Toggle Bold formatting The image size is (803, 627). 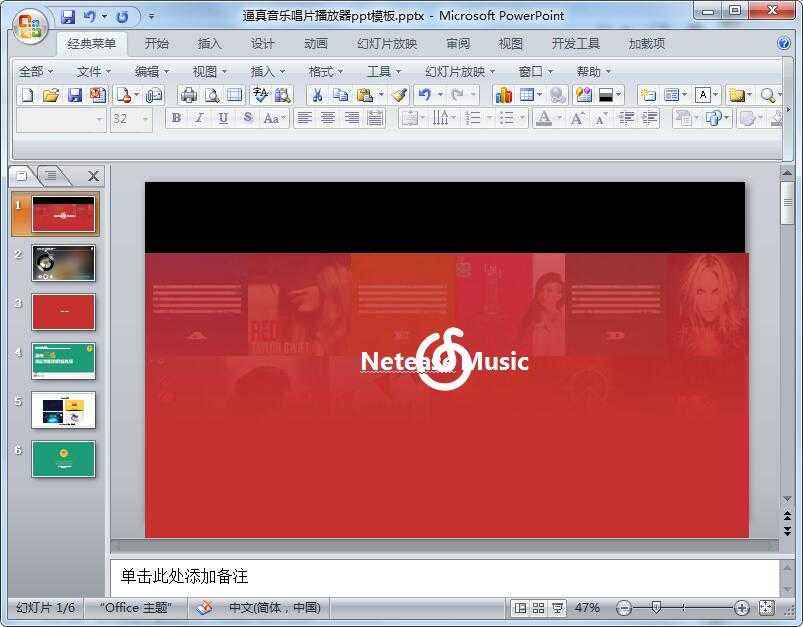176,118
